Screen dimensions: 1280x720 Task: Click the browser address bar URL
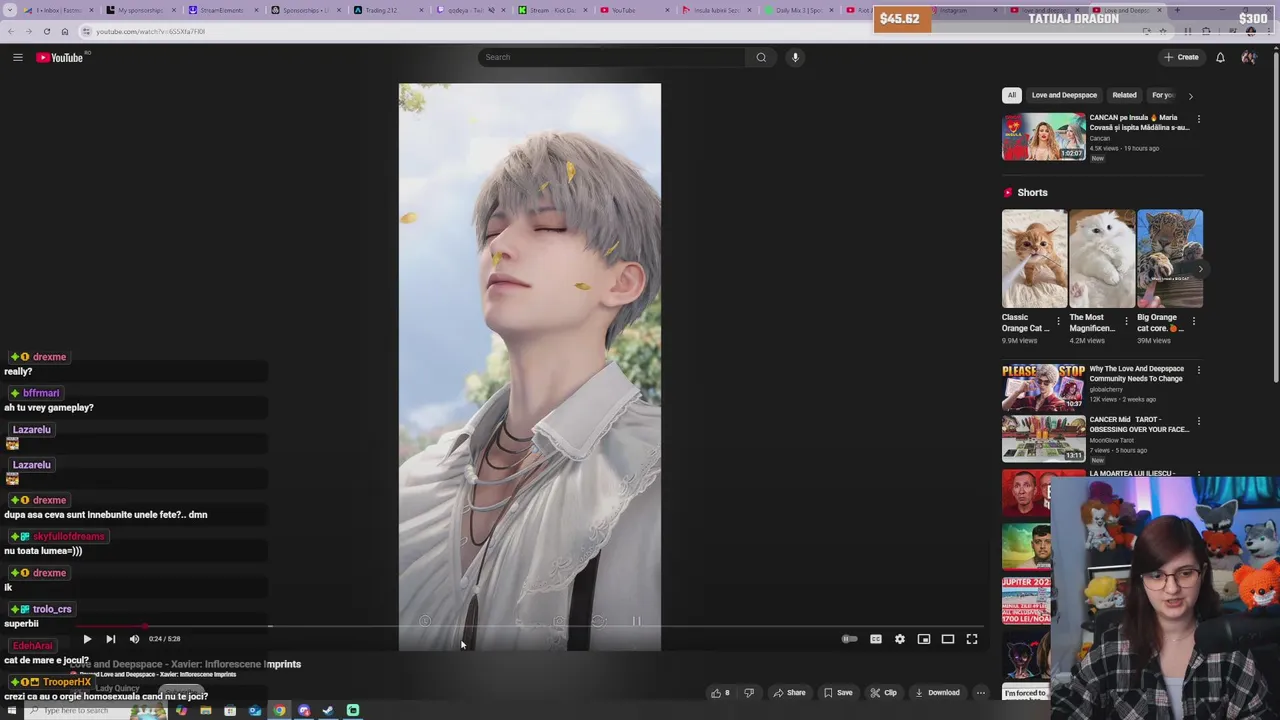[150, 31]
